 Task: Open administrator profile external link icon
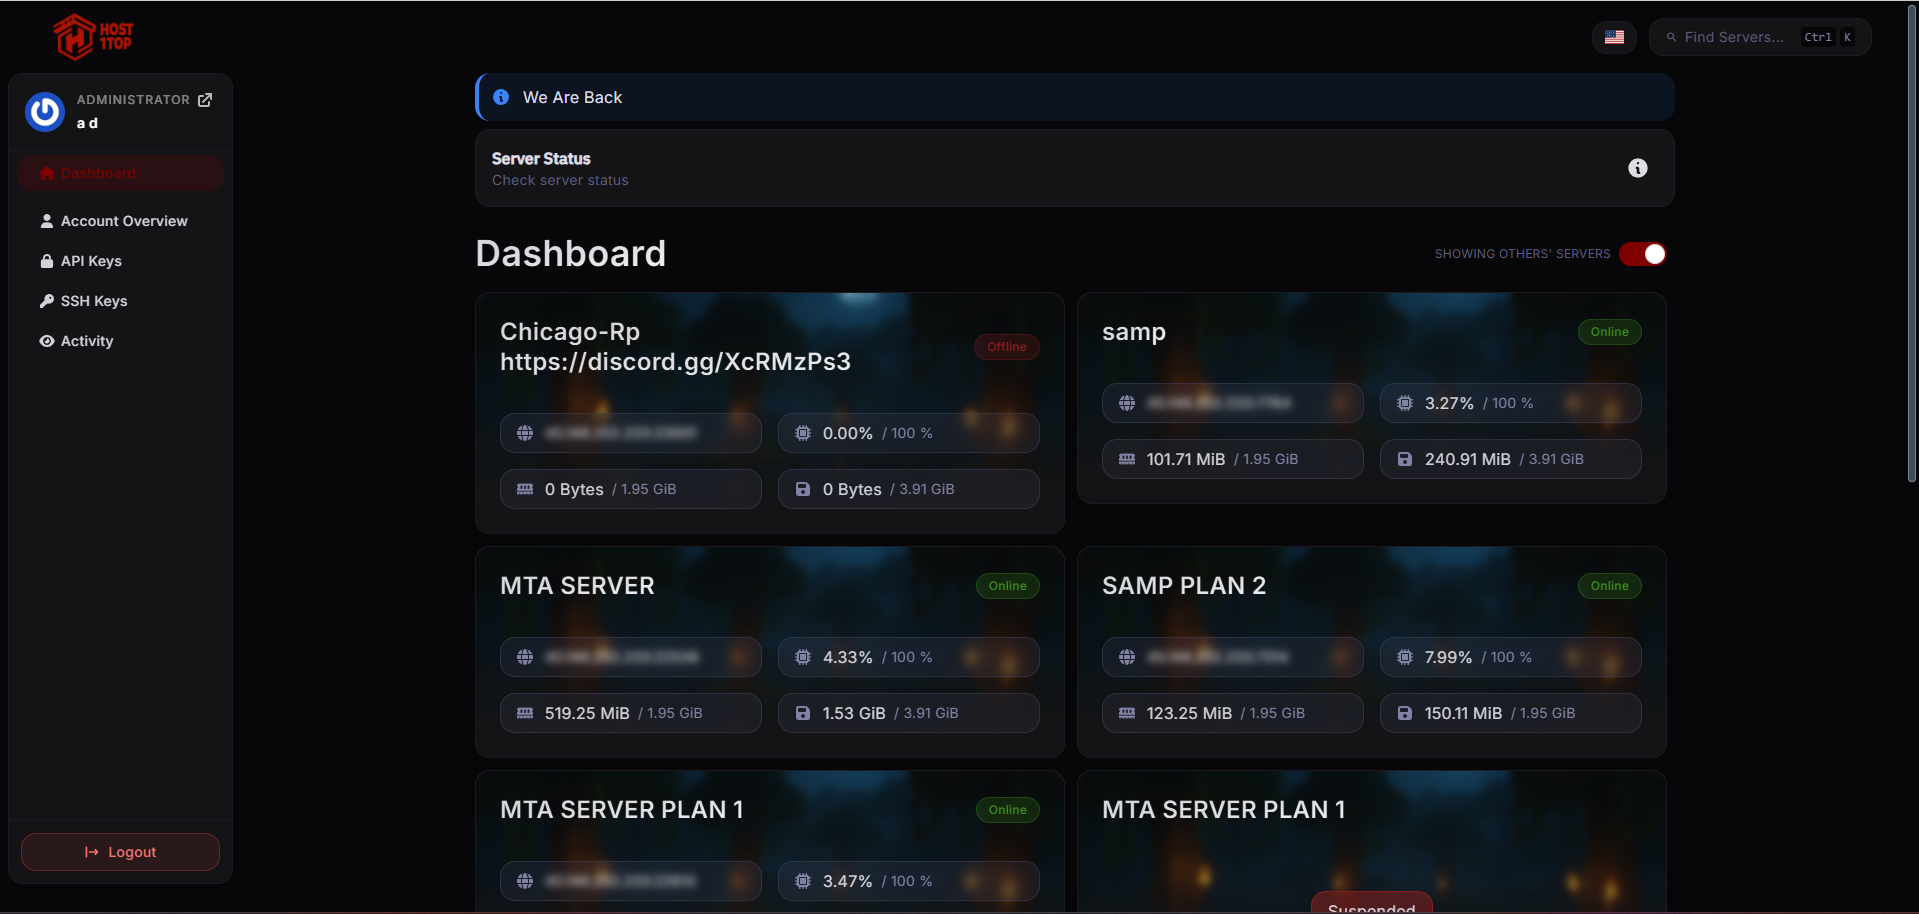(x=205, y=99)
